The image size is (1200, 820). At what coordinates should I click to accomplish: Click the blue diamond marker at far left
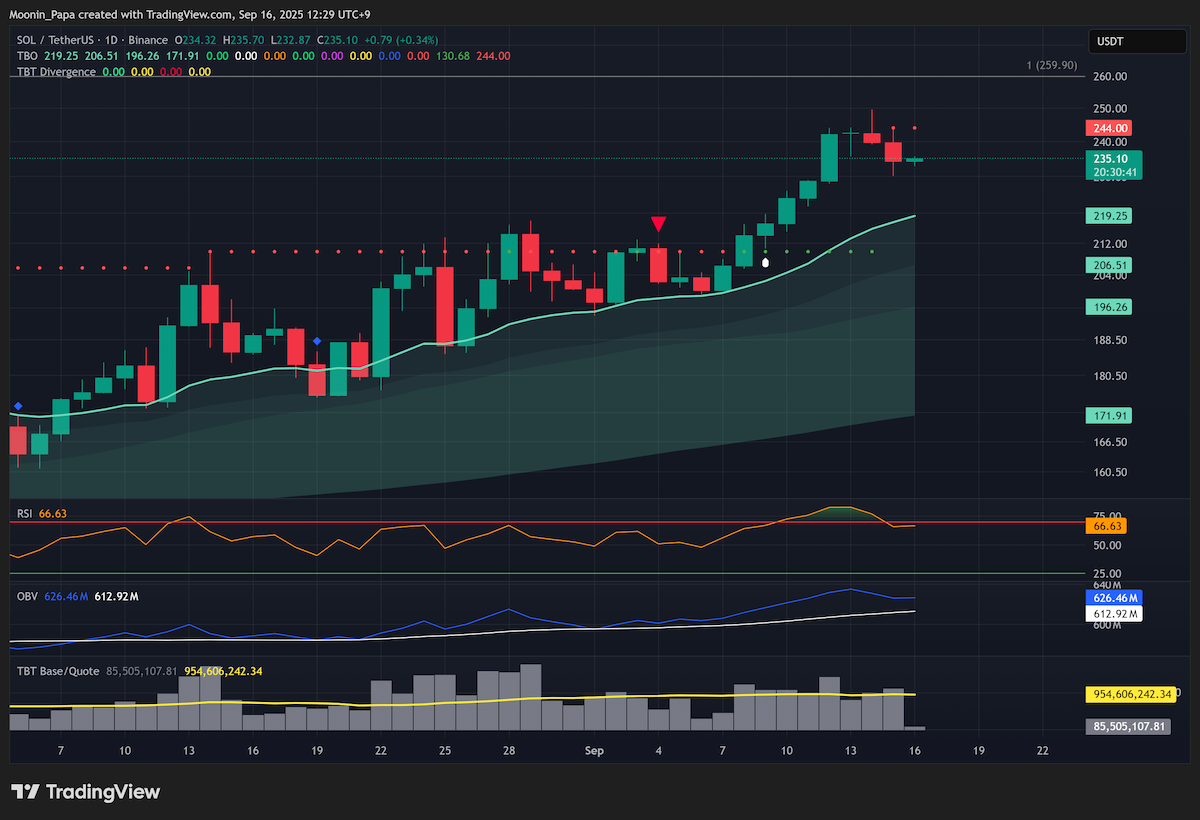point(18,406)
